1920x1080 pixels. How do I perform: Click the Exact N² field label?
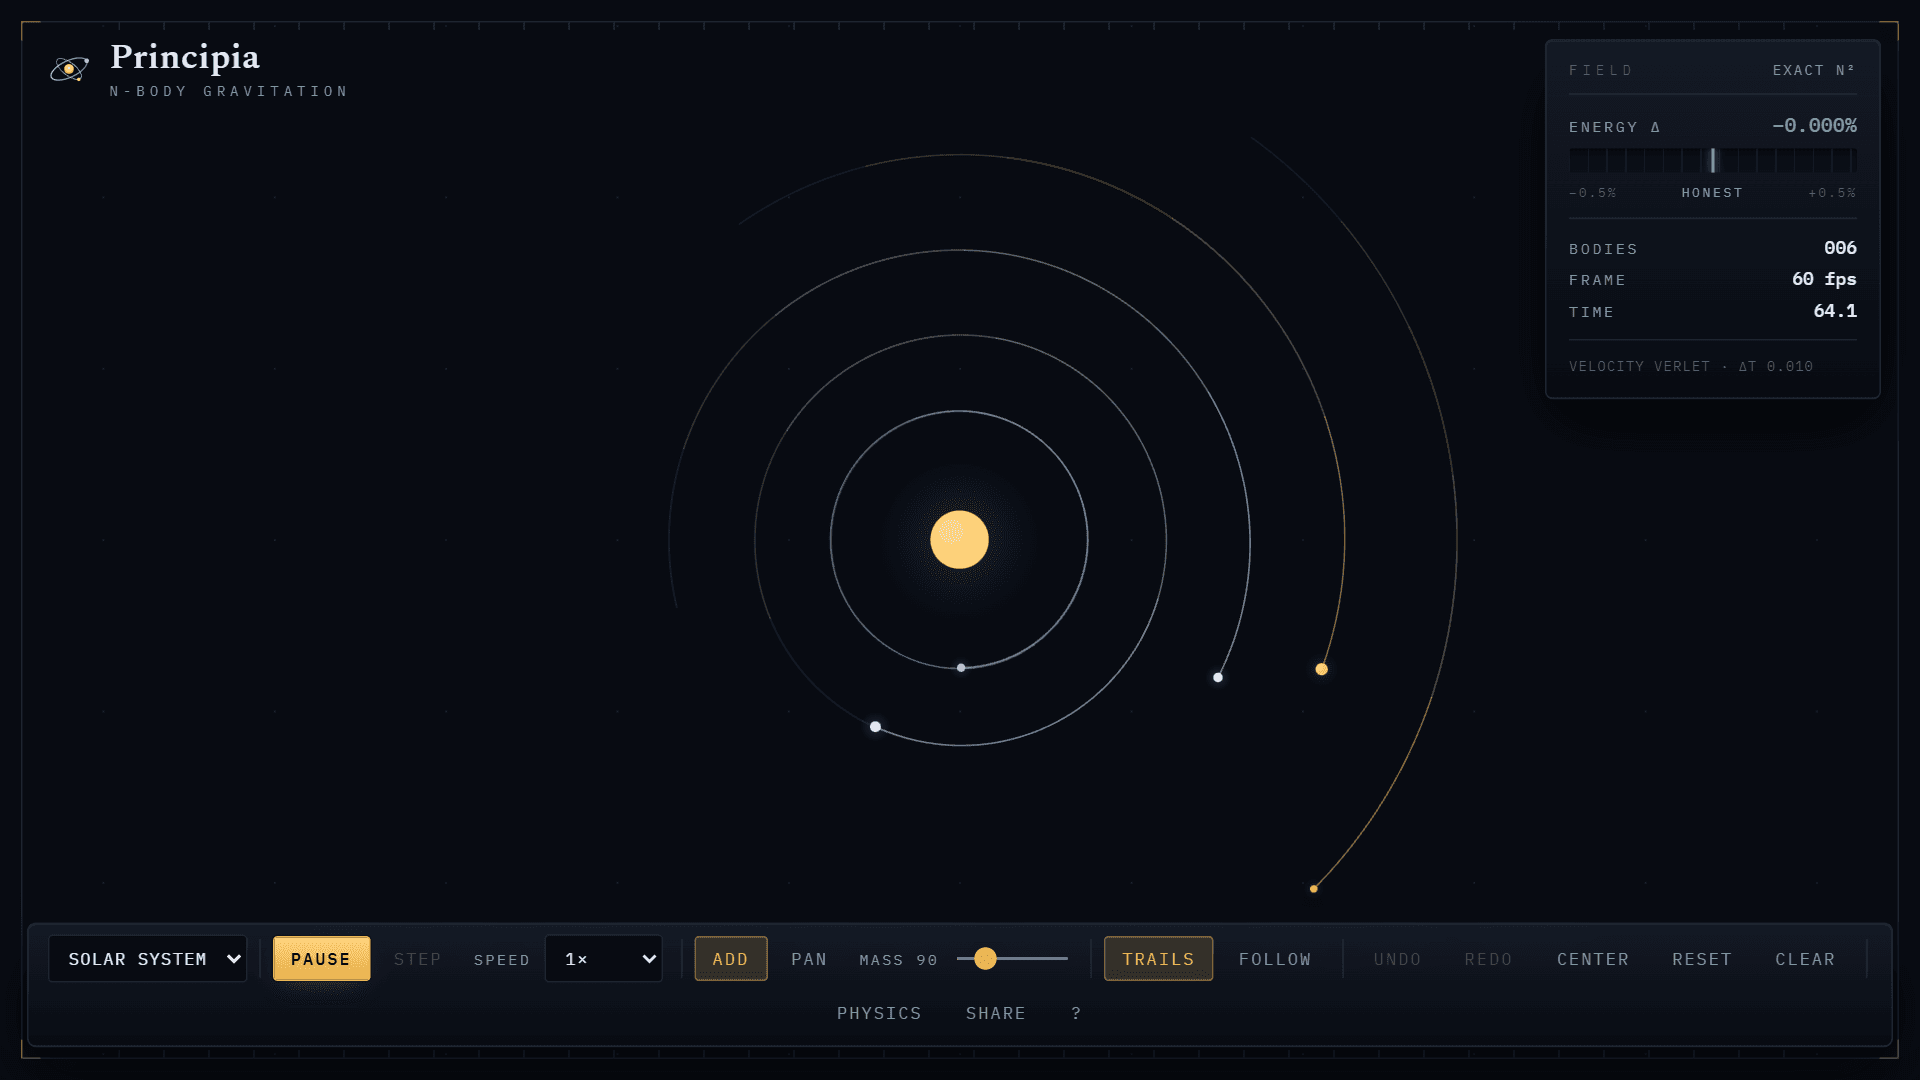coord(1814,70)
